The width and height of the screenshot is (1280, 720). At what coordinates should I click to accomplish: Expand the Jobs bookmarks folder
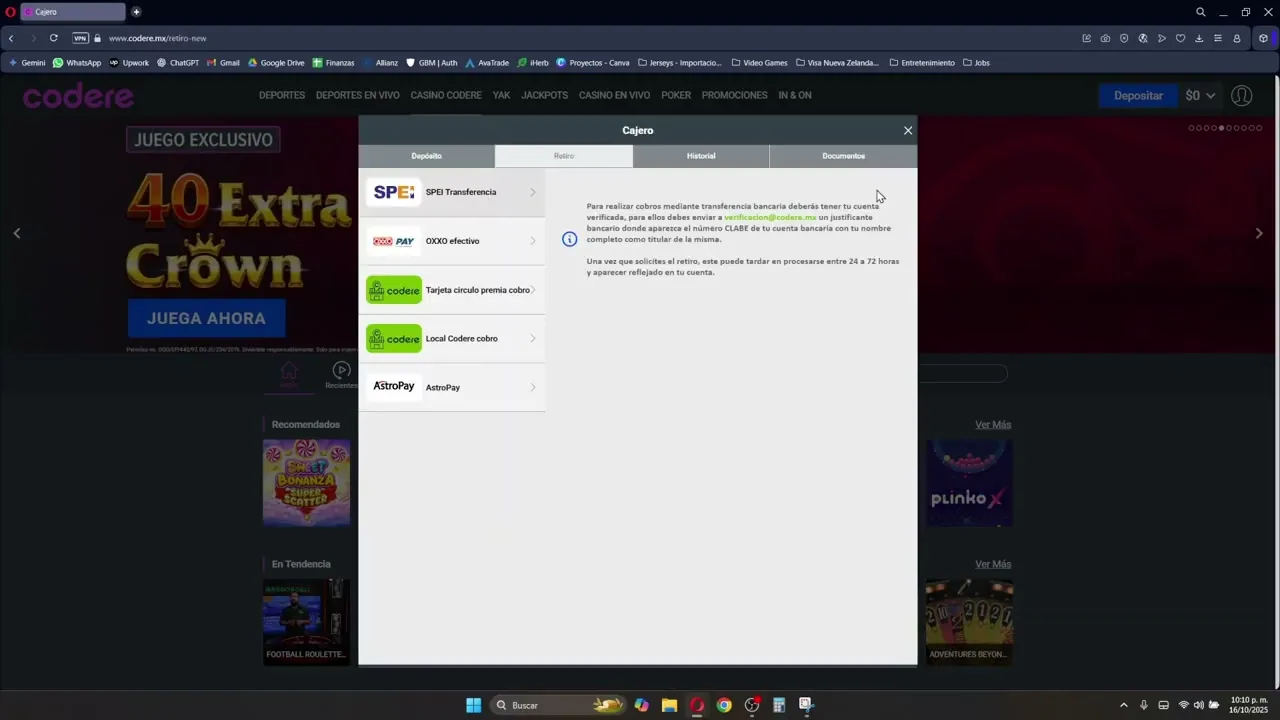[976, 63]
